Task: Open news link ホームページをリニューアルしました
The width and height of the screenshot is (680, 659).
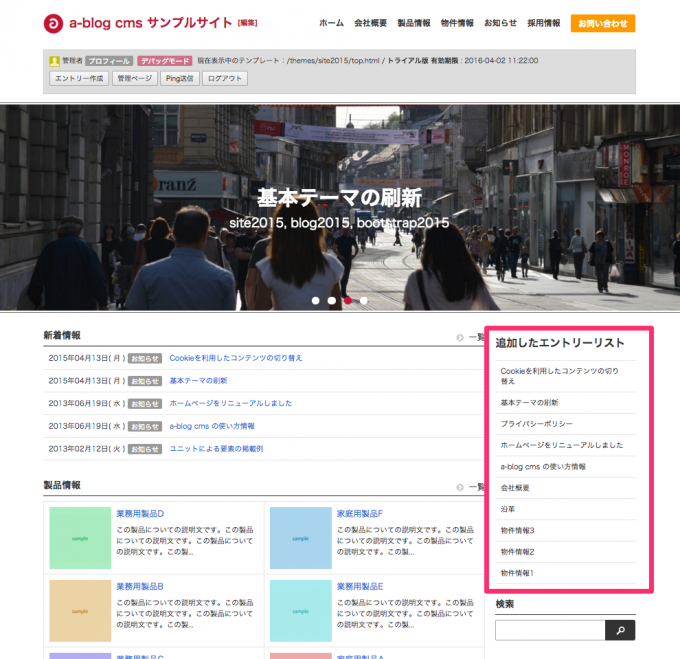Action: pos(231,403)
